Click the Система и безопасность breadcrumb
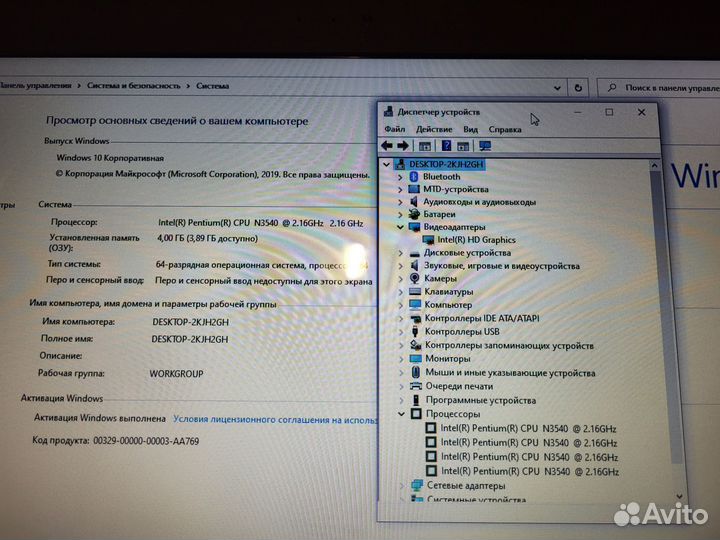720x540 pixels. tap(134, 85)
